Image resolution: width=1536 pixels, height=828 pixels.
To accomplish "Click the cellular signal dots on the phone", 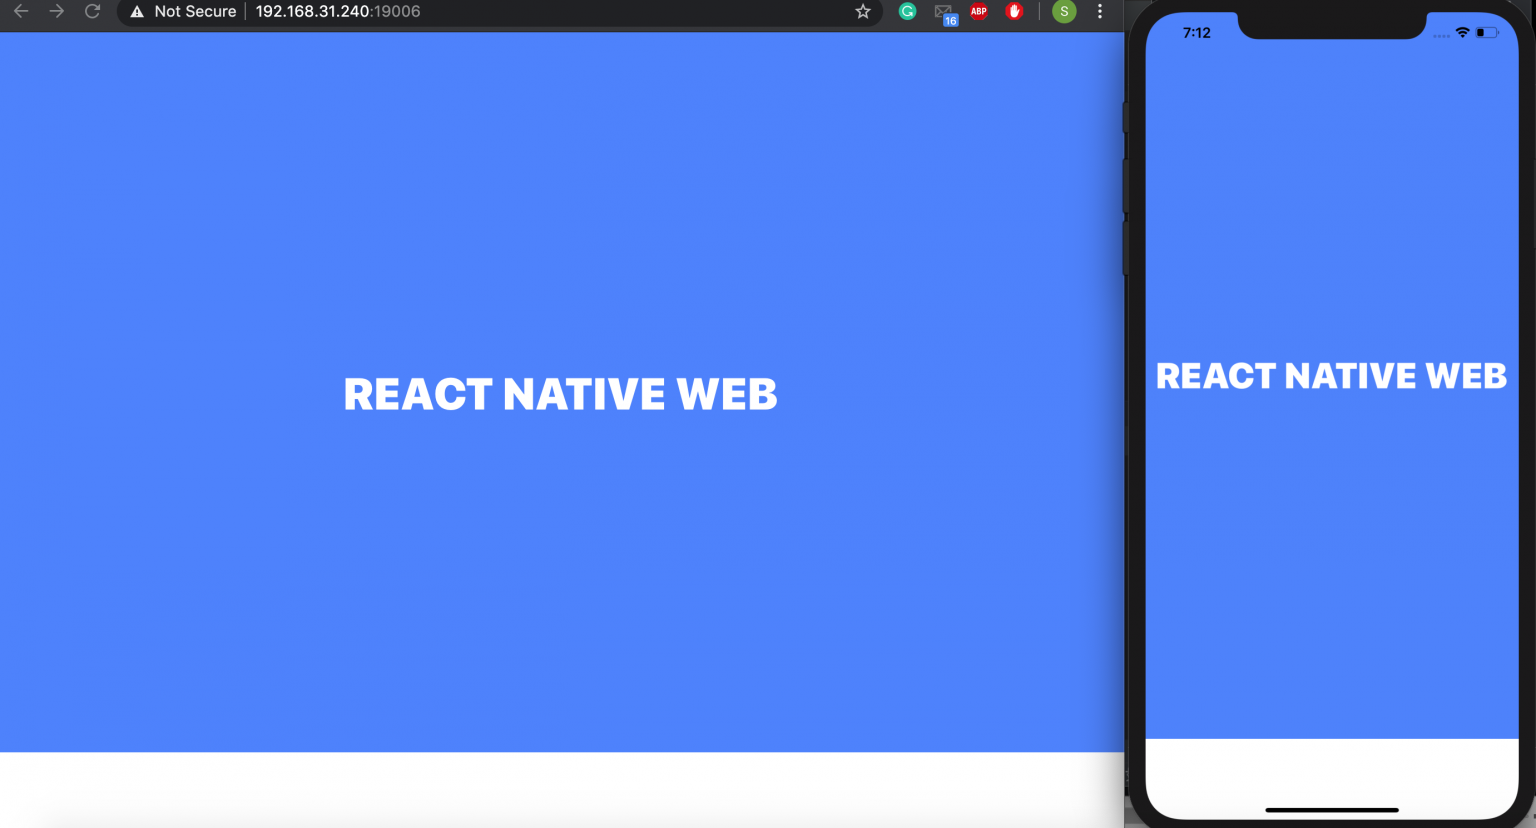I will point(1441,33).
